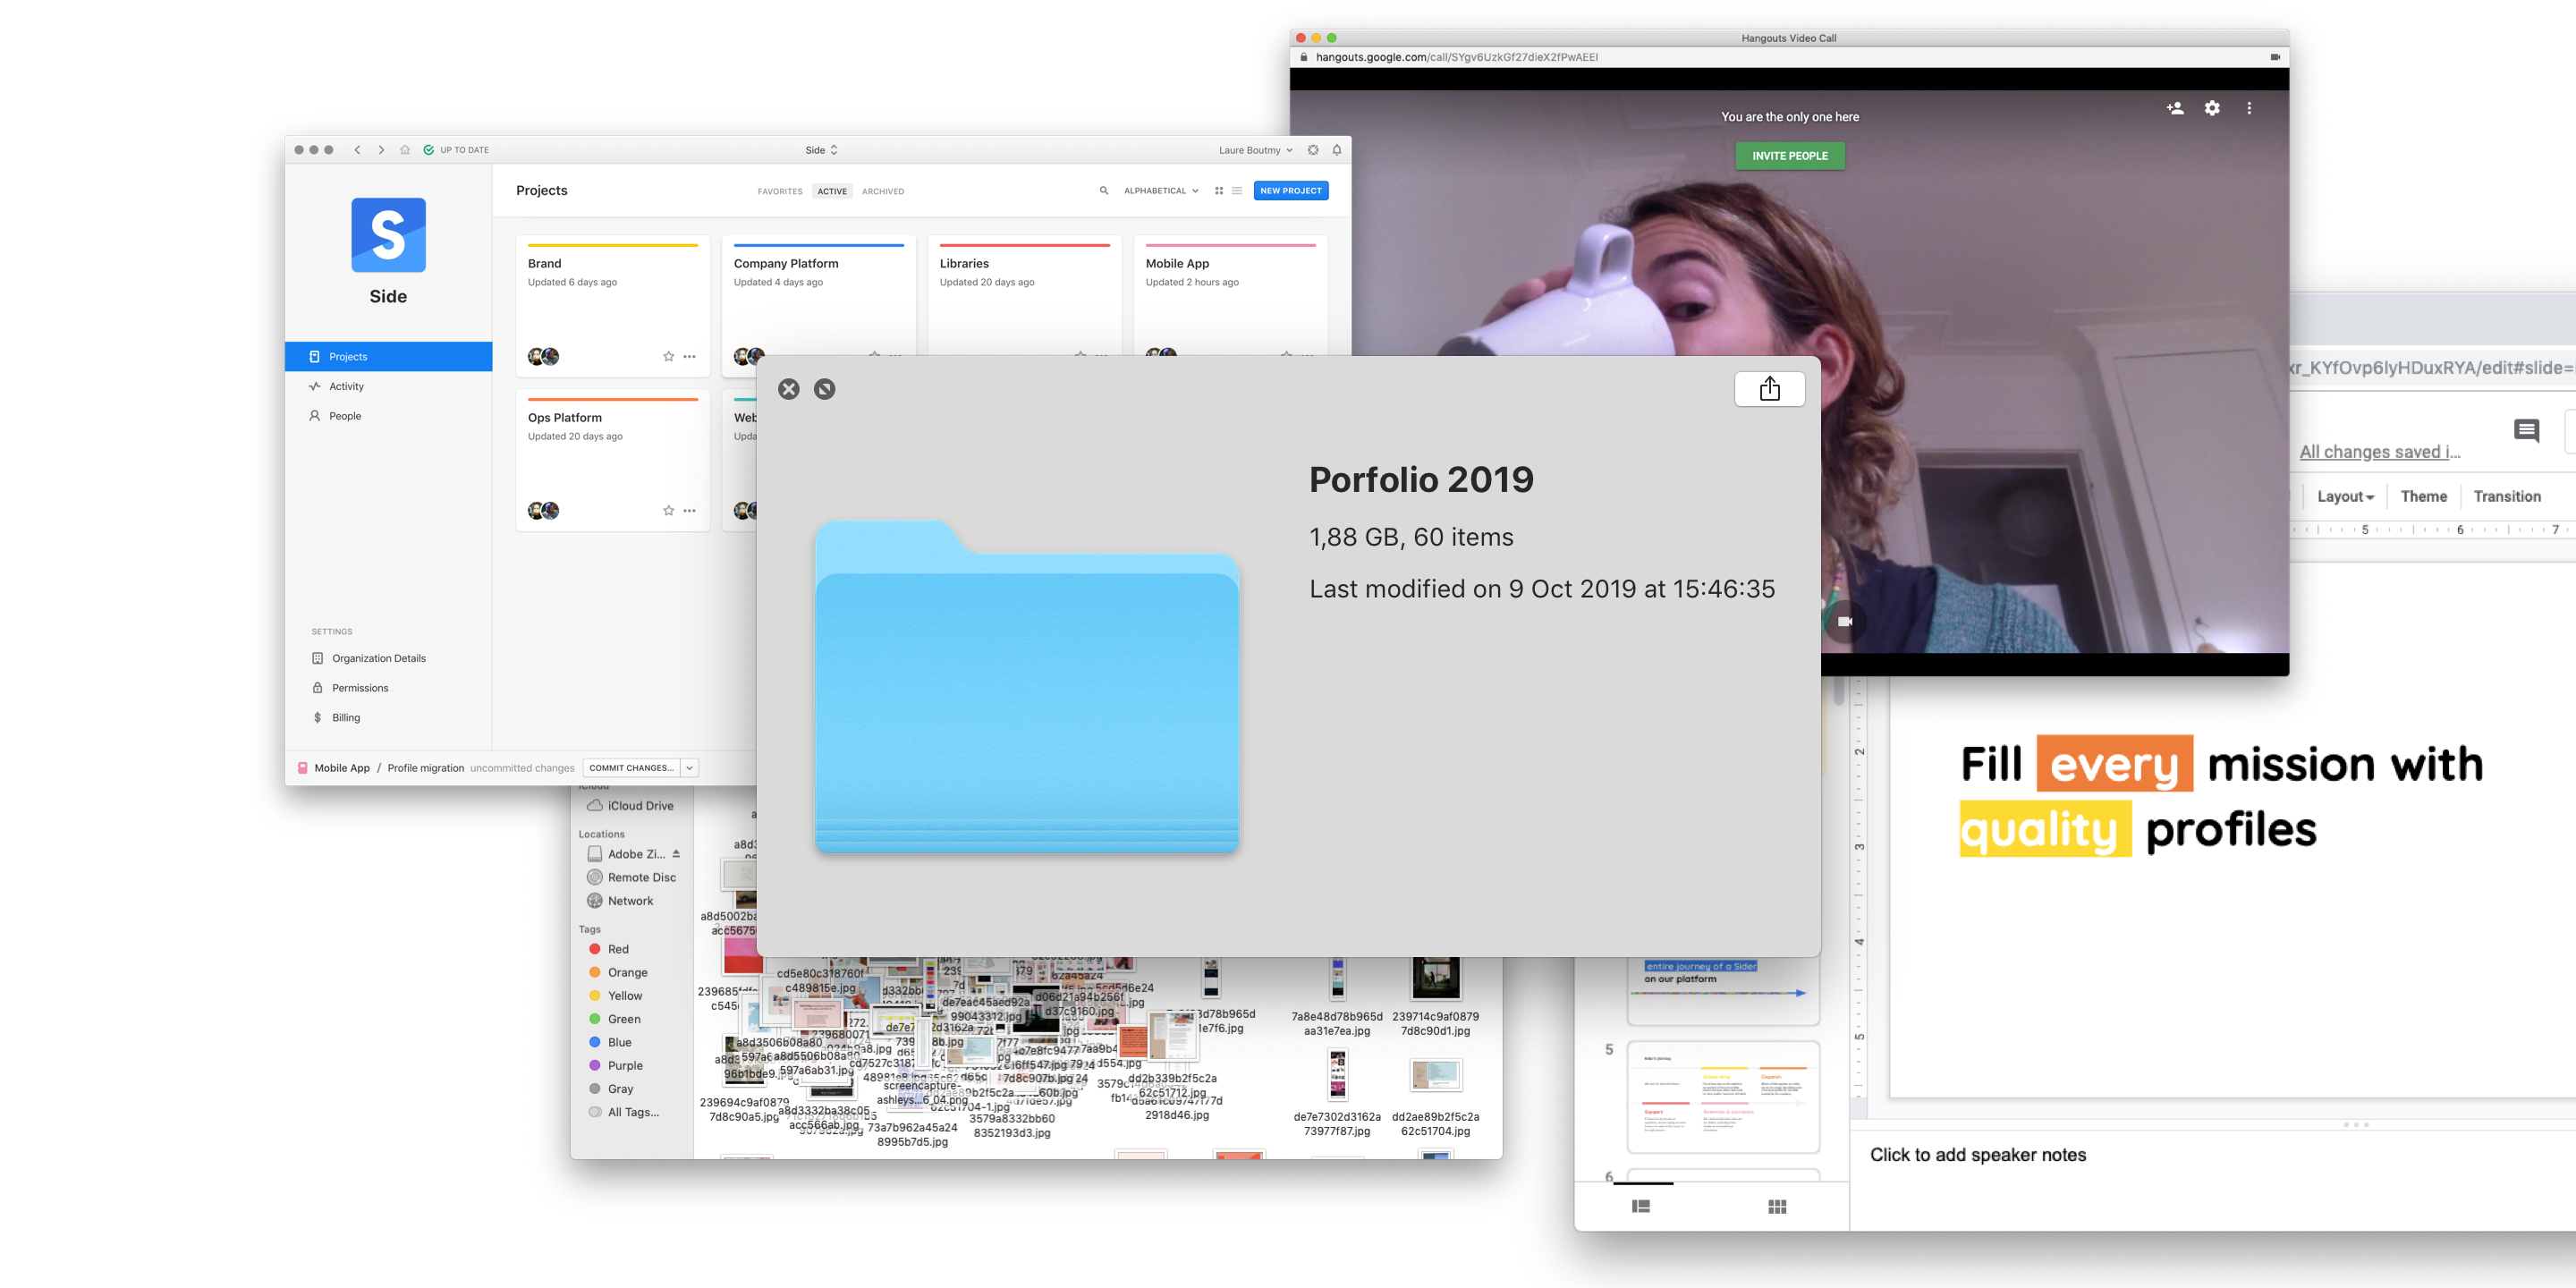This screenshot has height=1288, width=2576.
Task: Select Projects in Abstract sidebar
Action: pos(388,356)
